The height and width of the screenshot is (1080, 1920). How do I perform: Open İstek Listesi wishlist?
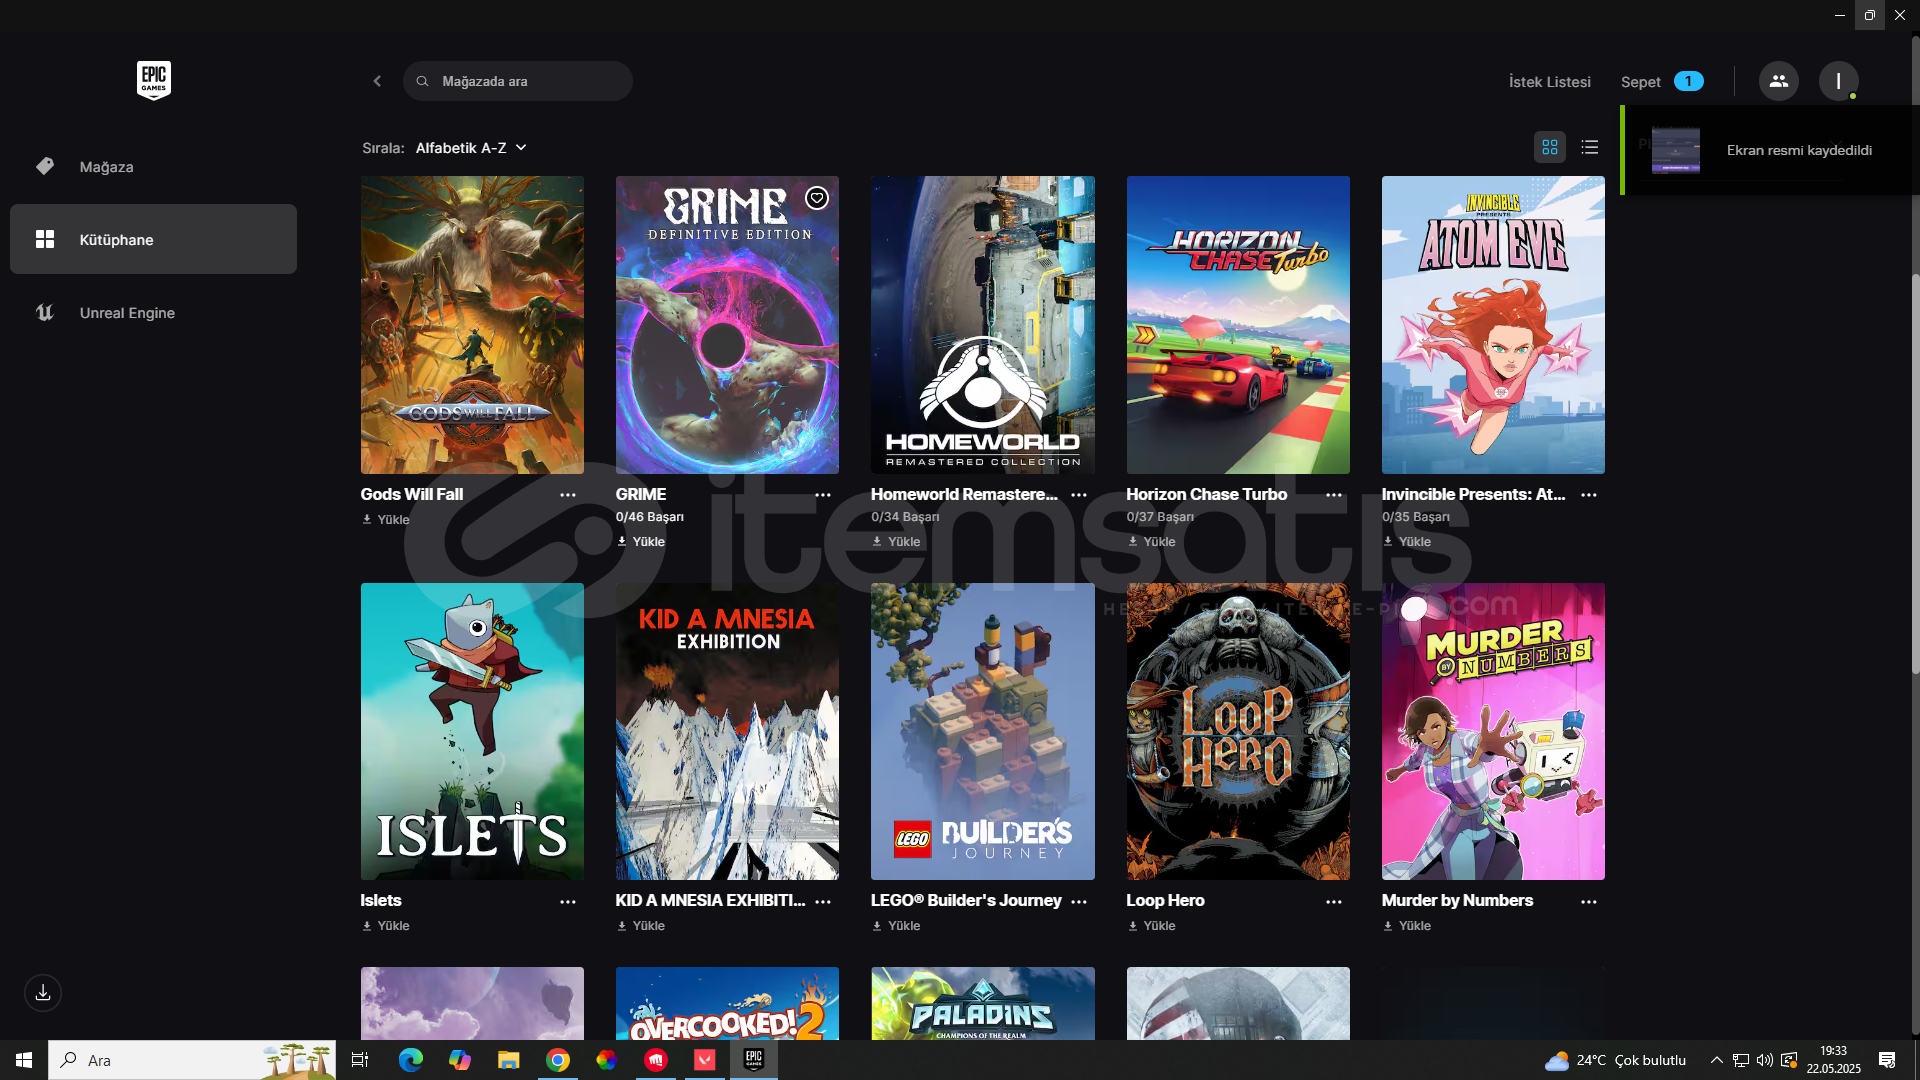[1549, 82]
